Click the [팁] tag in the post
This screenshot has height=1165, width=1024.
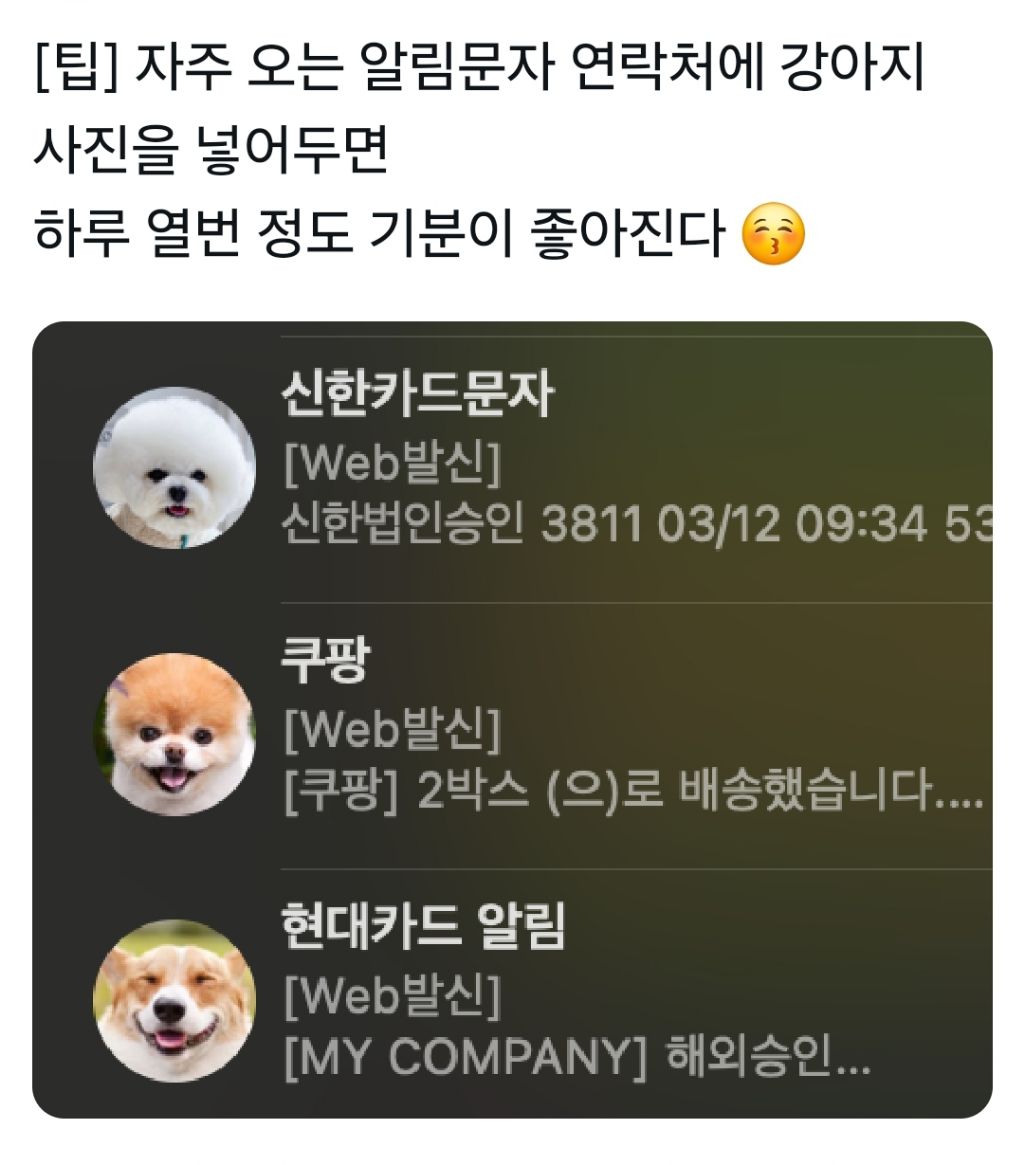pyautogui.click(x=77, y=66)
